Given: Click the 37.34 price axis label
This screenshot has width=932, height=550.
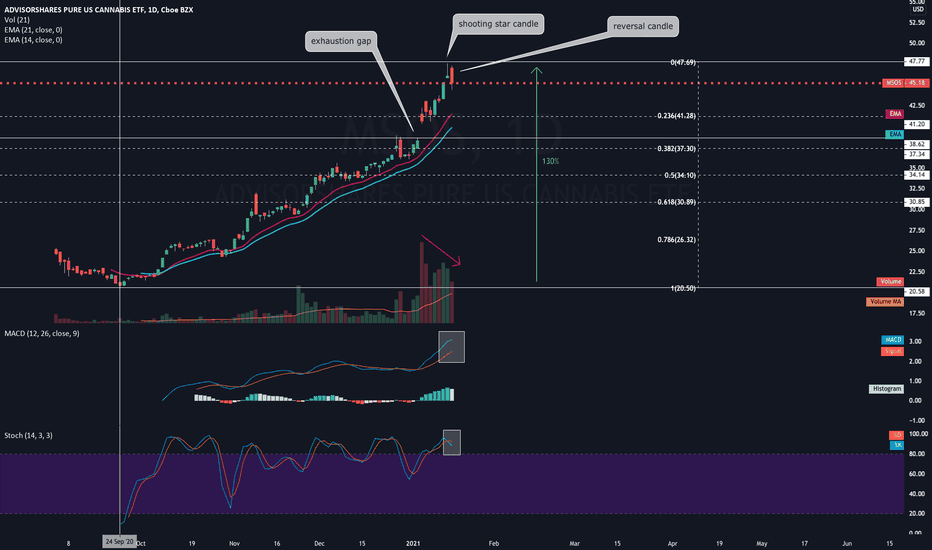Looking at the screenshot, I should click(x=917, y=155).
